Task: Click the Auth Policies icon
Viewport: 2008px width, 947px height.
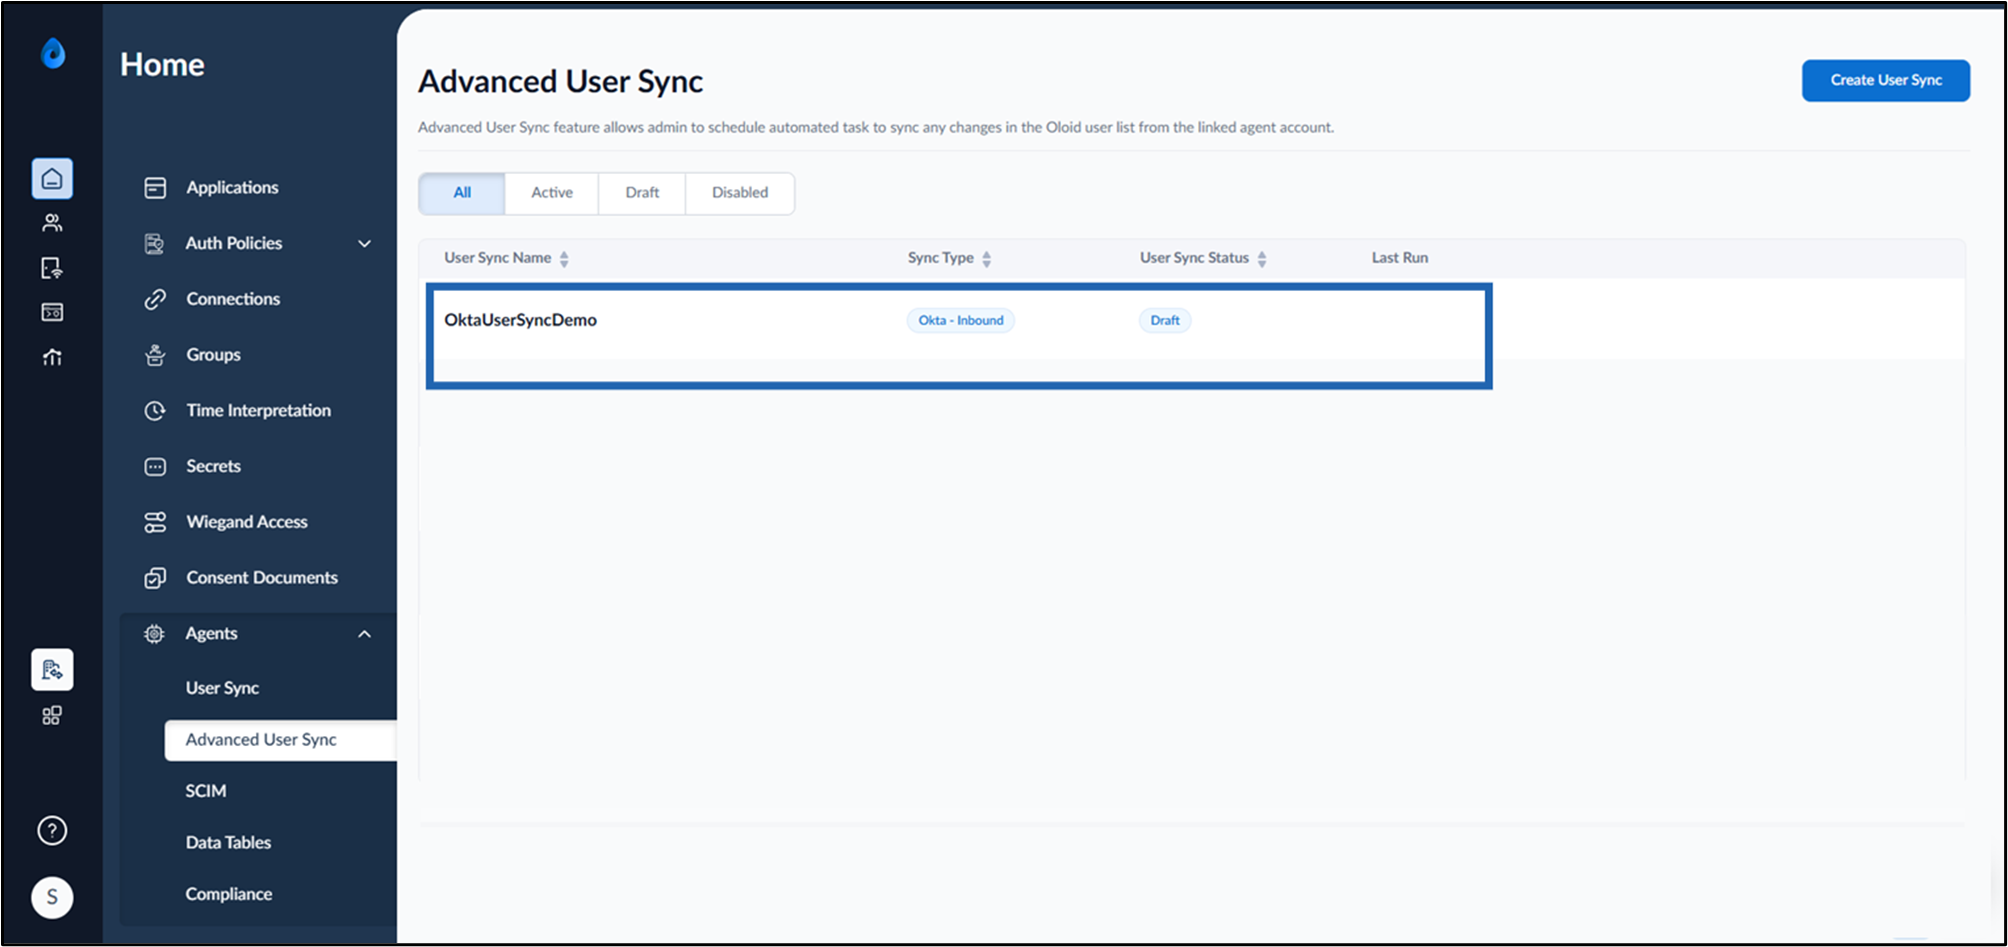Action: 155,243
